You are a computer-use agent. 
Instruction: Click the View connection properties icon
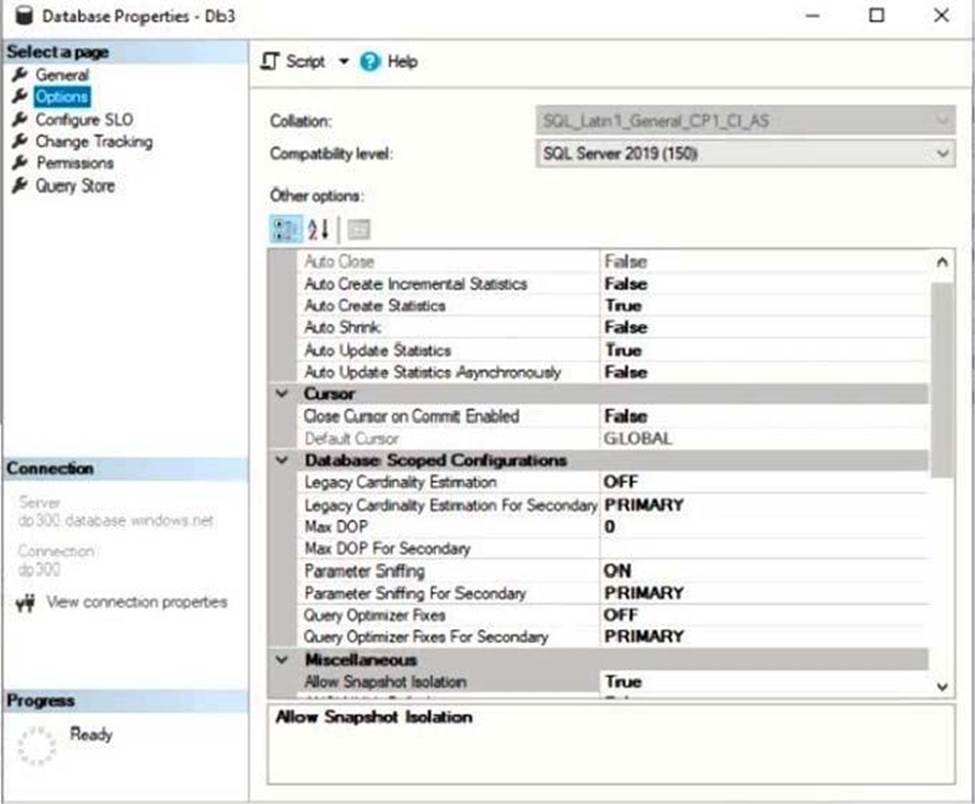pos(26,603)
